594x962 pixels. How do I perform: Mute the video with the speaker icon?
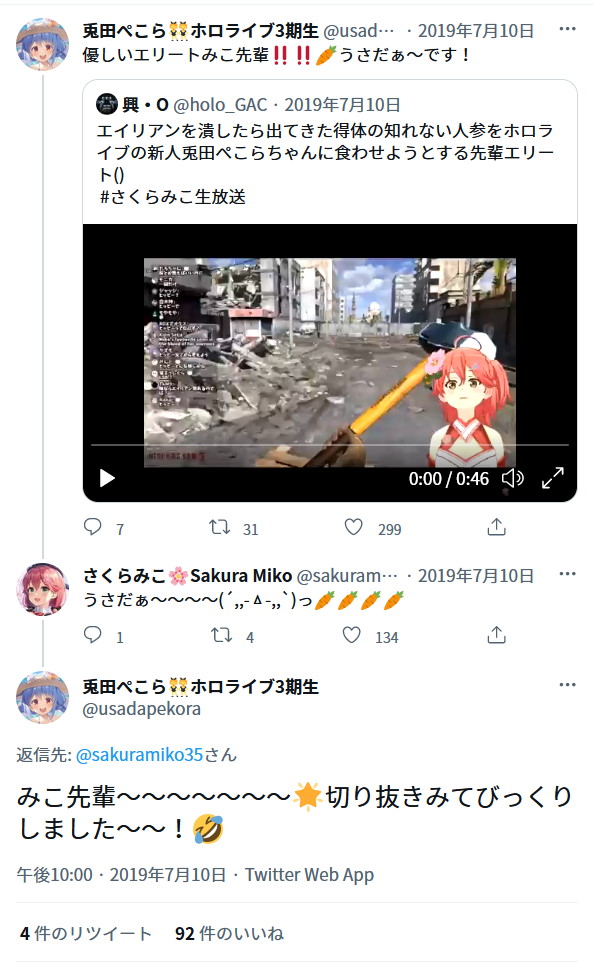pyautogui.click(x=513, y=478)
